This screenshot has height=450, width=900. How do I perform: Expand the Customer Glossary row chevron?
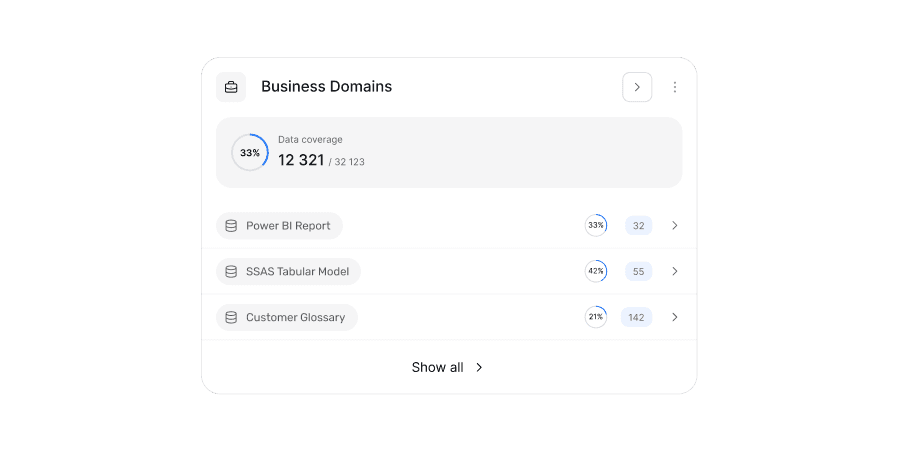tap(674, 318)
